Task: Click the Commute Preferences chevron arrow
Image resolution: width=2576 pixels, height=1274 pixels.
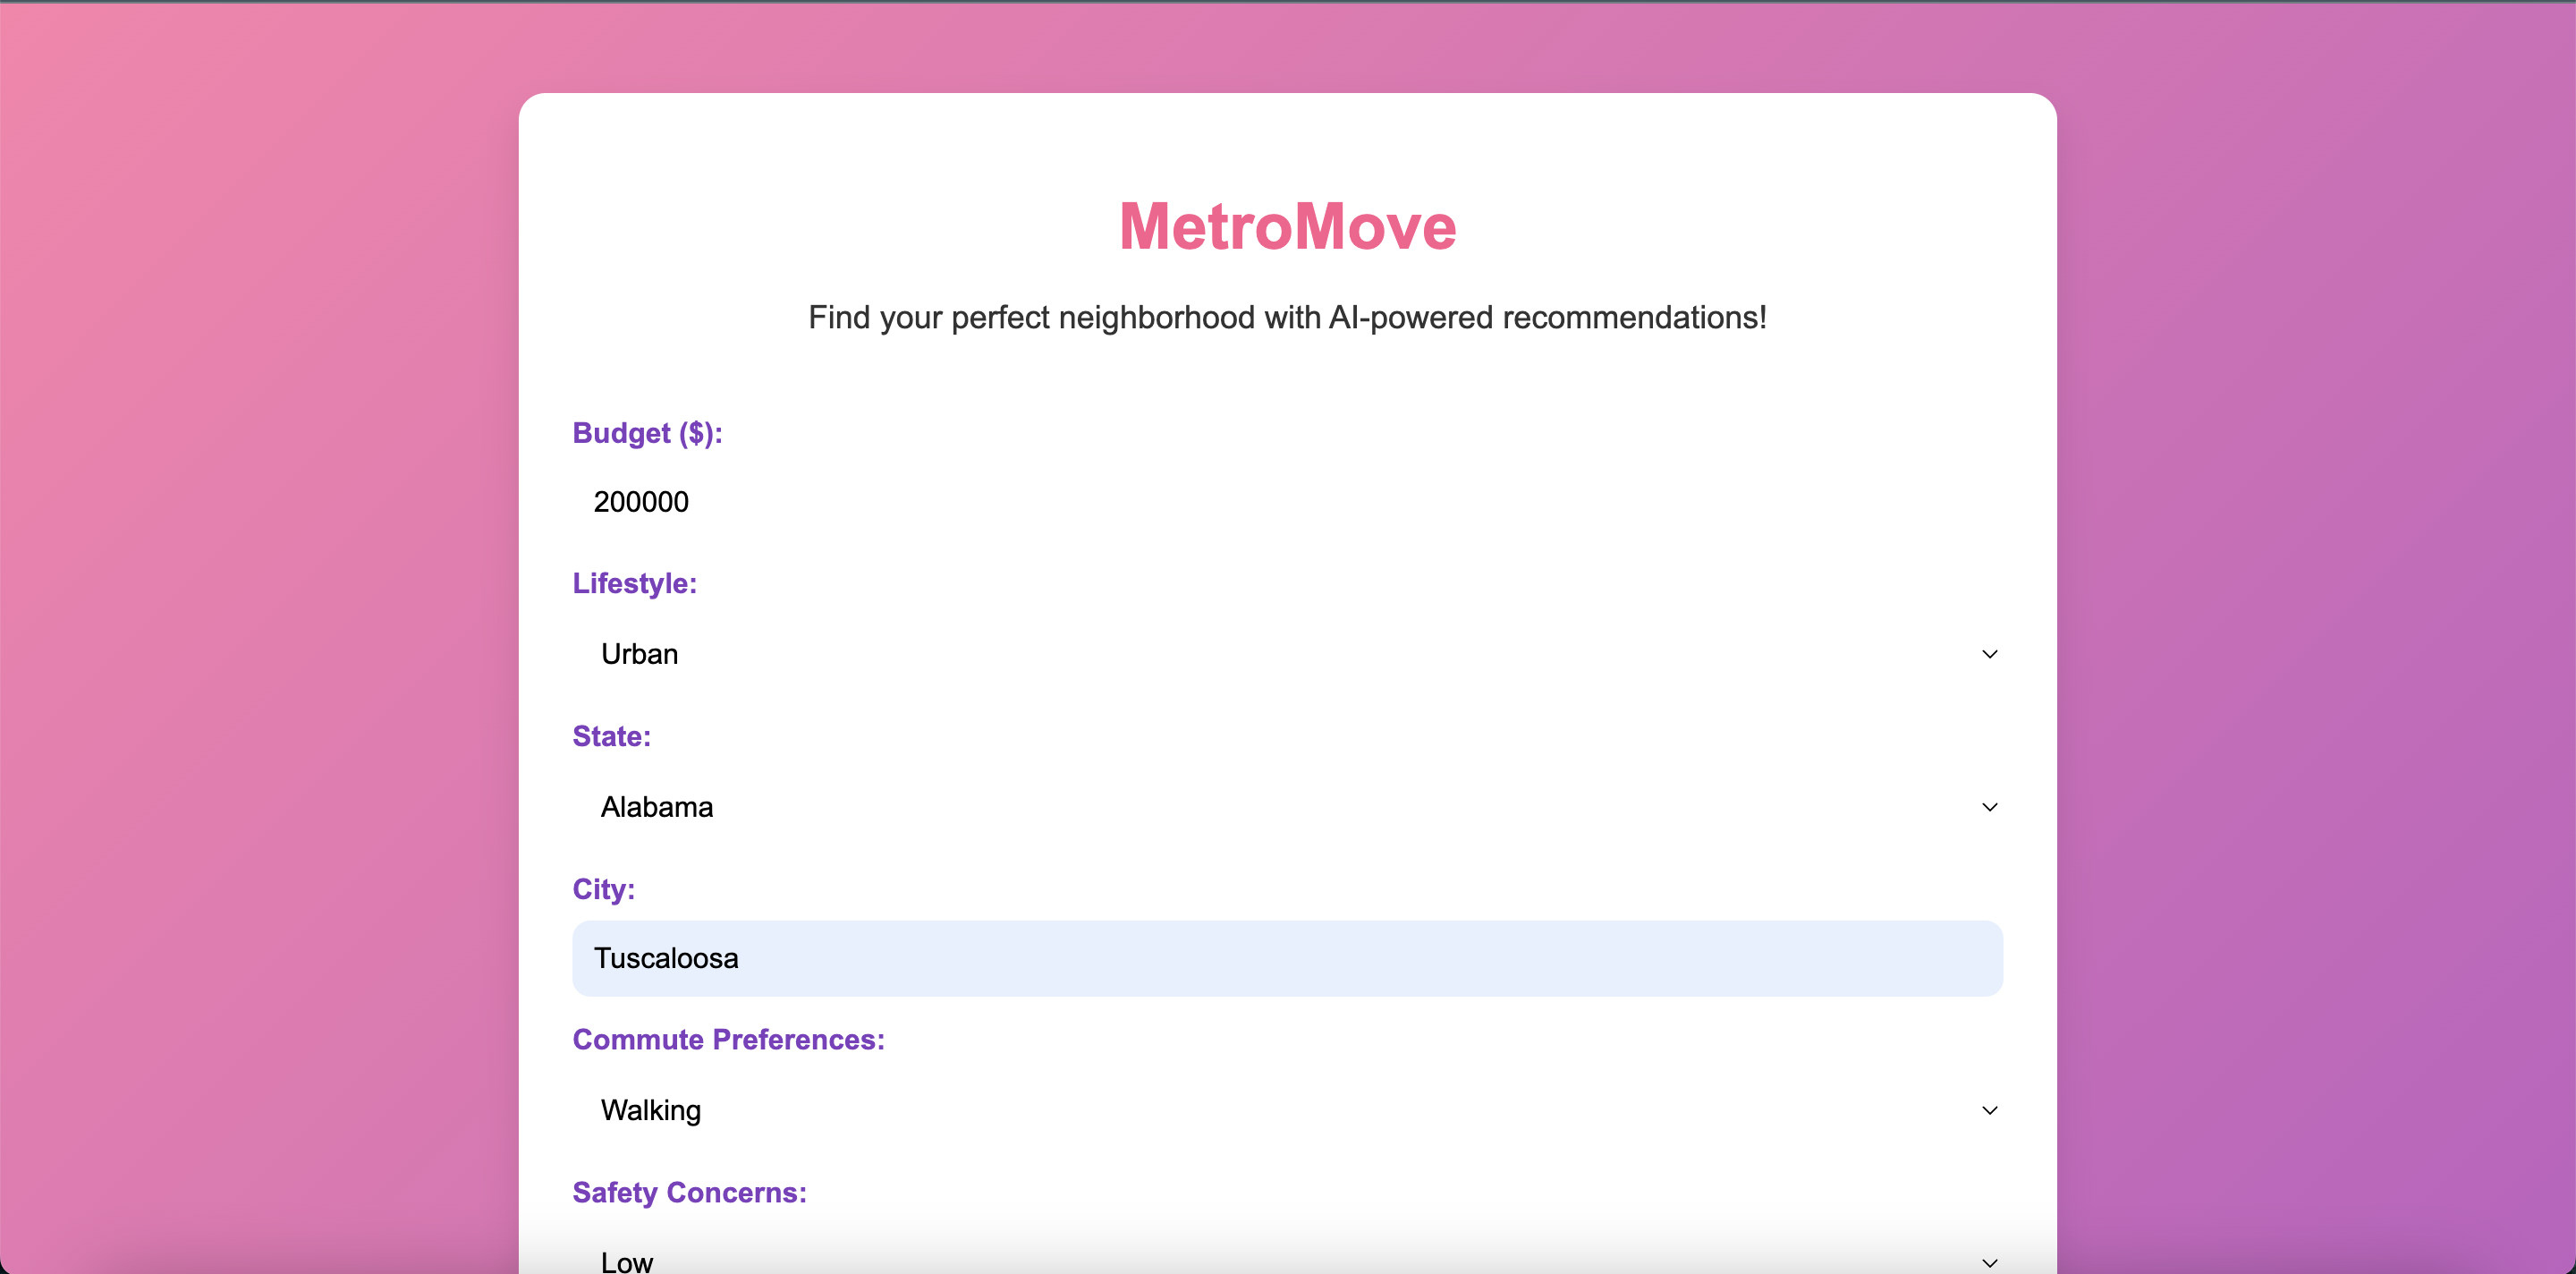Action: [x=1989, y=1110]
